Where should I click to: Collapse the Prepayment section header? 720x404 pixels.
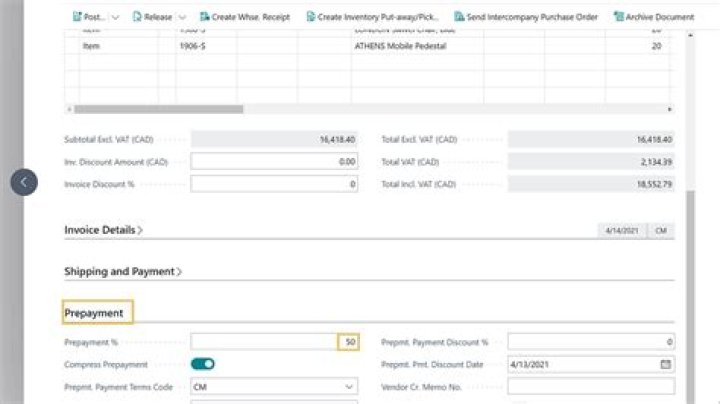94,313
